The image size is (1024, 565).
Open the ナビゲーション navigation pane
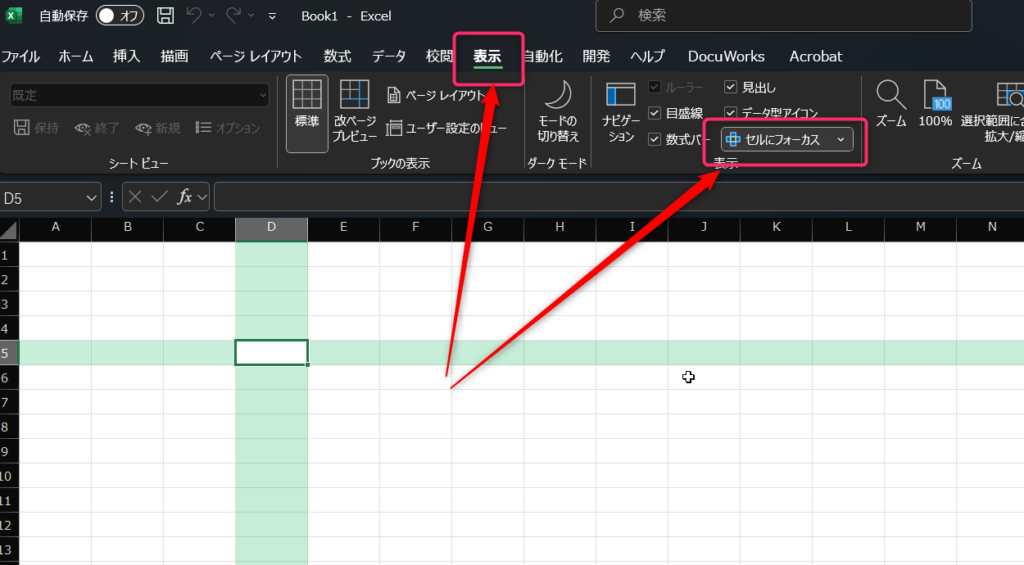click(621, 96)
